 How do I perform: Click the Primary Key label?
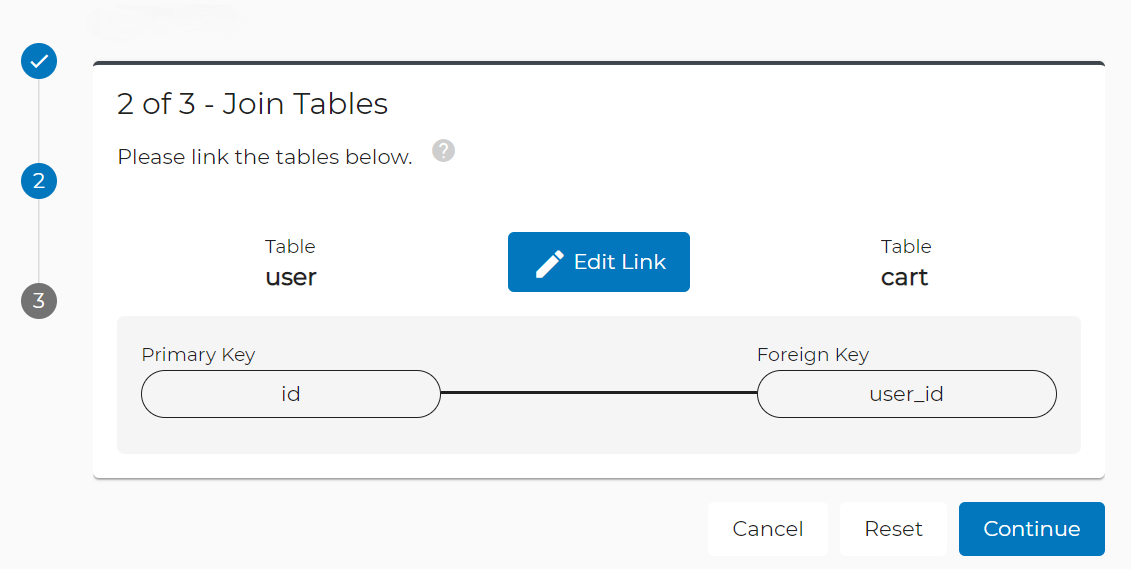pos(198,355)
